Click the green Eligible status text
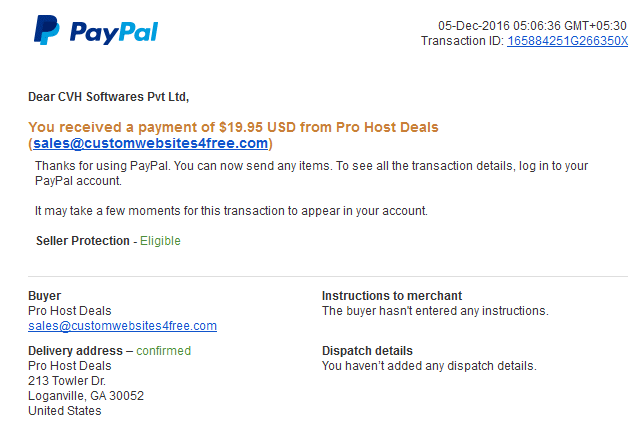The image size is (629, 438). coord(160,241)
